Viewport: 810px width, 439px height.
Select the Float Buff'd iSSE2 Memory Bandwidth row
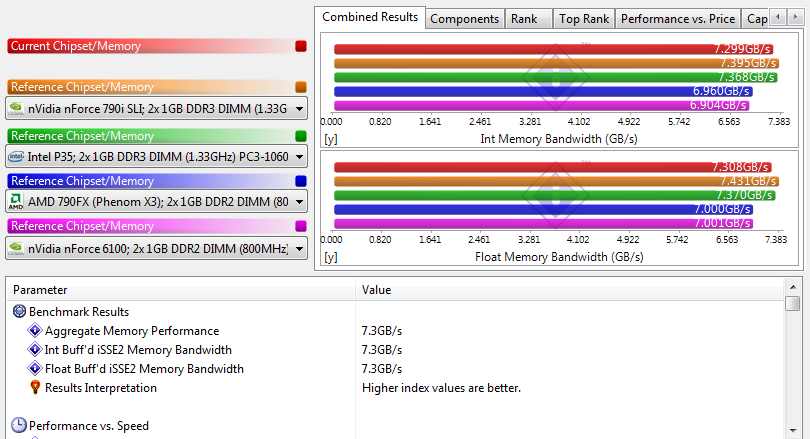395,369
